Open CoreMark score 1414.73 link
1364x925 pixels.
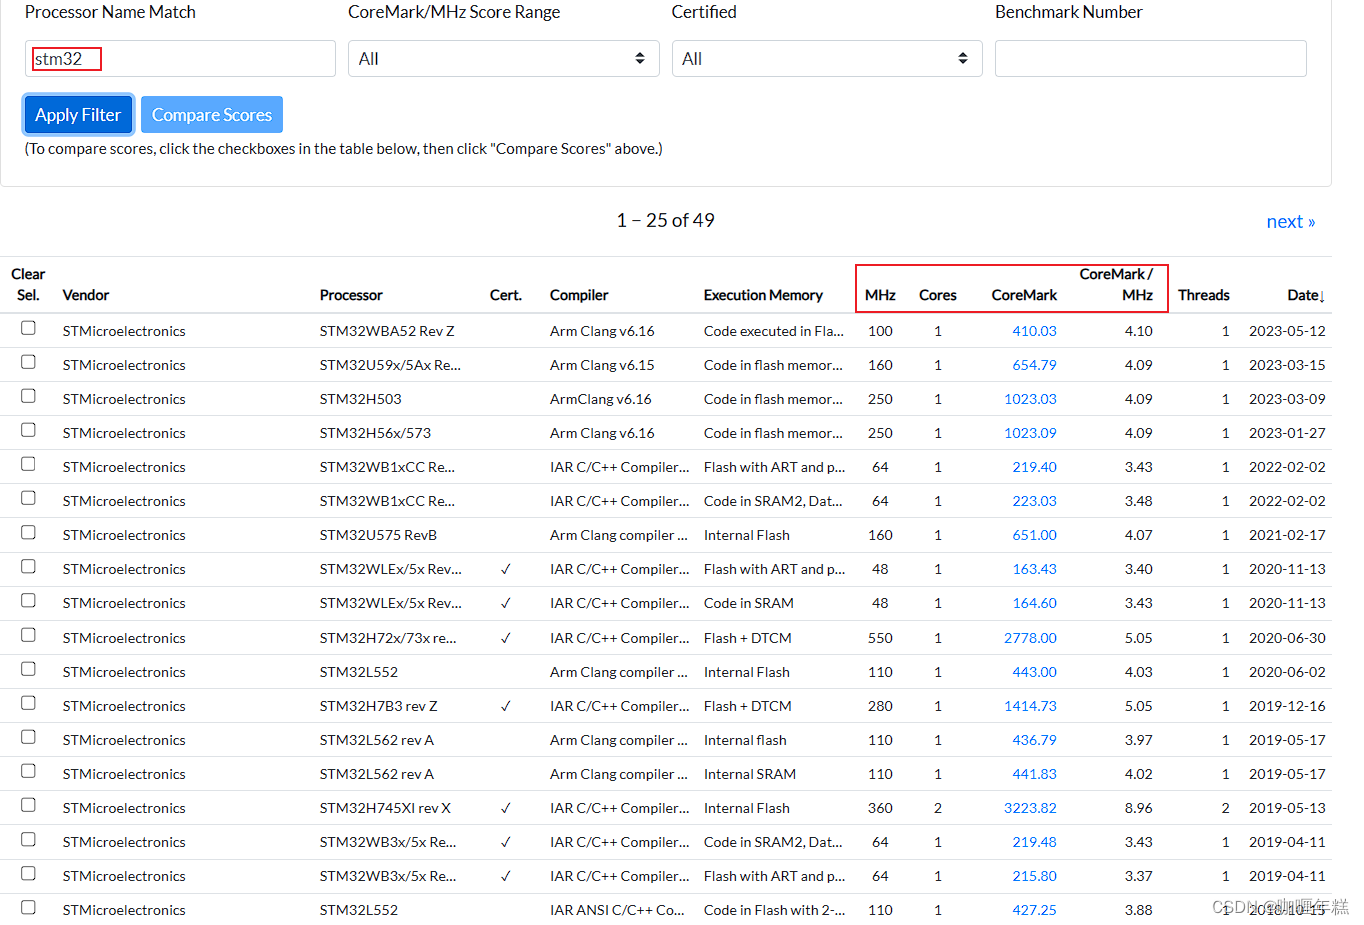[x=1030, y=706]
